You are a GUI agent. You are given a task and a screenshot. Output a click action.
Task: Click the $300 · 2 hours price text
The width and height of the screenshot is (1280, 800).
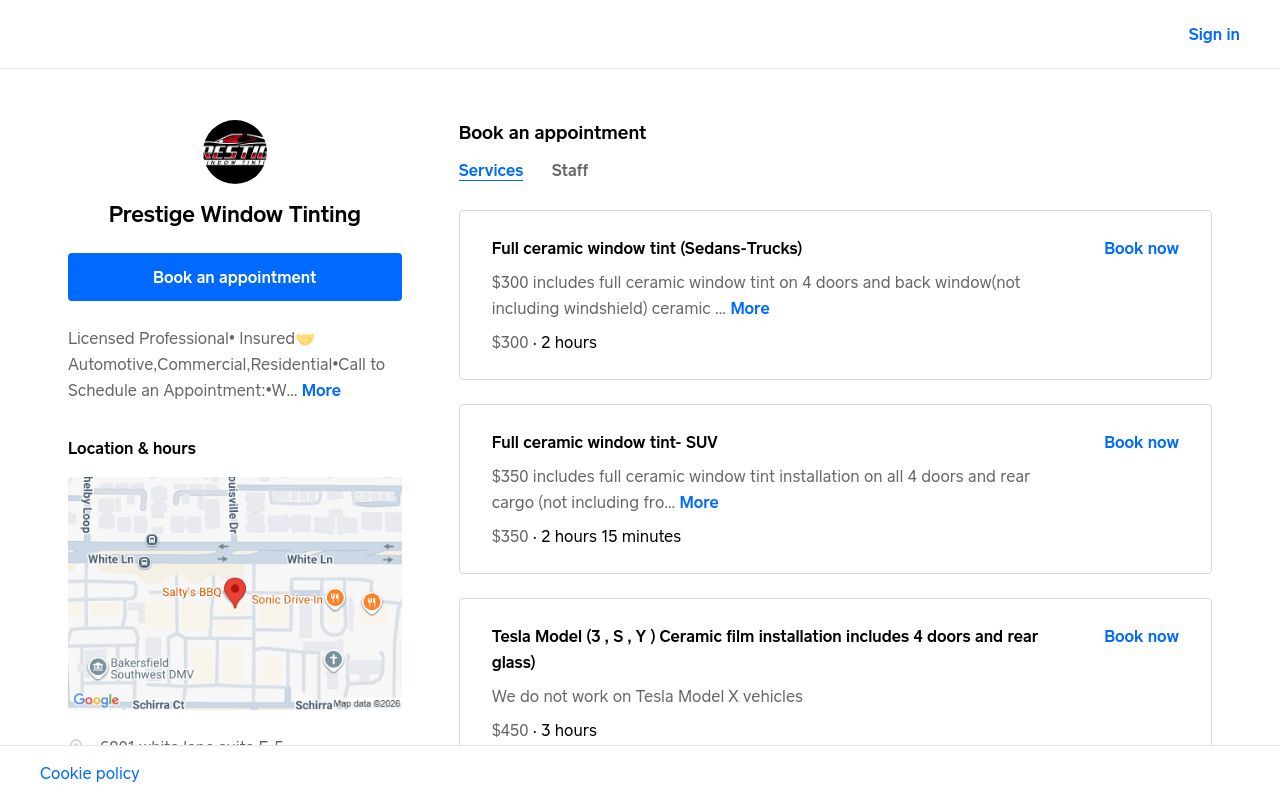[544, 342]
